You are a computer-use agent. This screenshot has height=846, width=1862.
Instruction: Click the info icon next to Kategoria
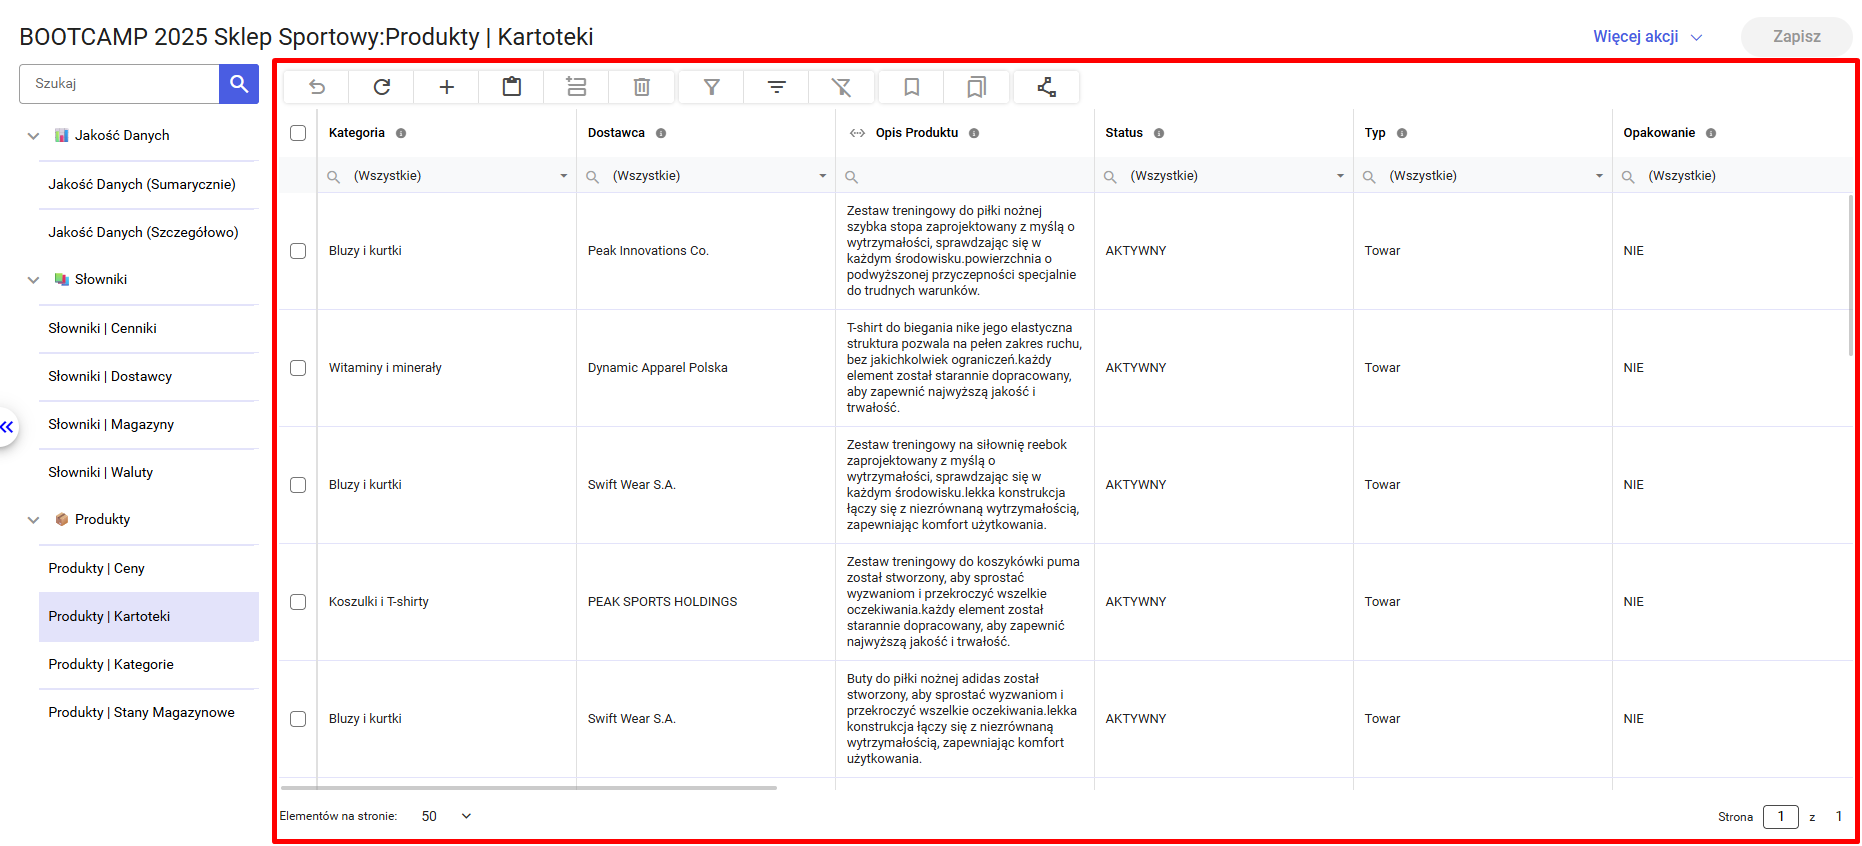(401, 133)
